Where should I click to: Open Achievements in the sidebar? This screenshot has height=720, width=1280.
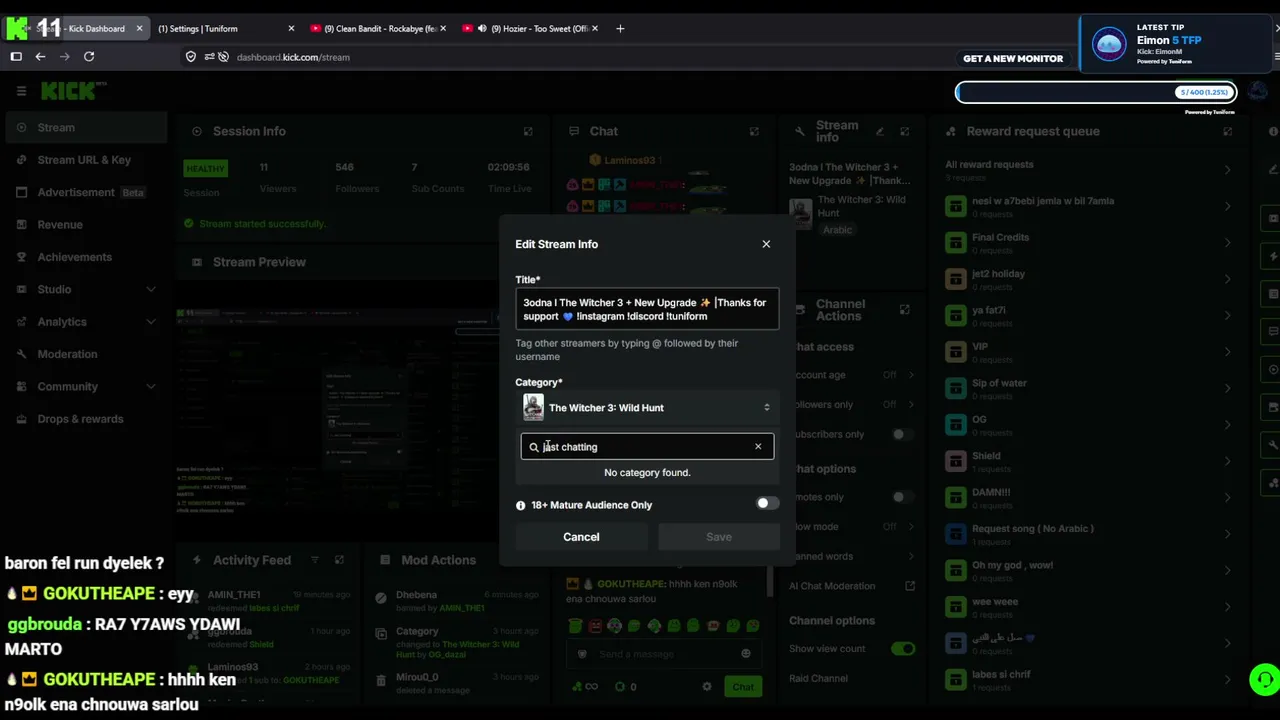point(86,257)
